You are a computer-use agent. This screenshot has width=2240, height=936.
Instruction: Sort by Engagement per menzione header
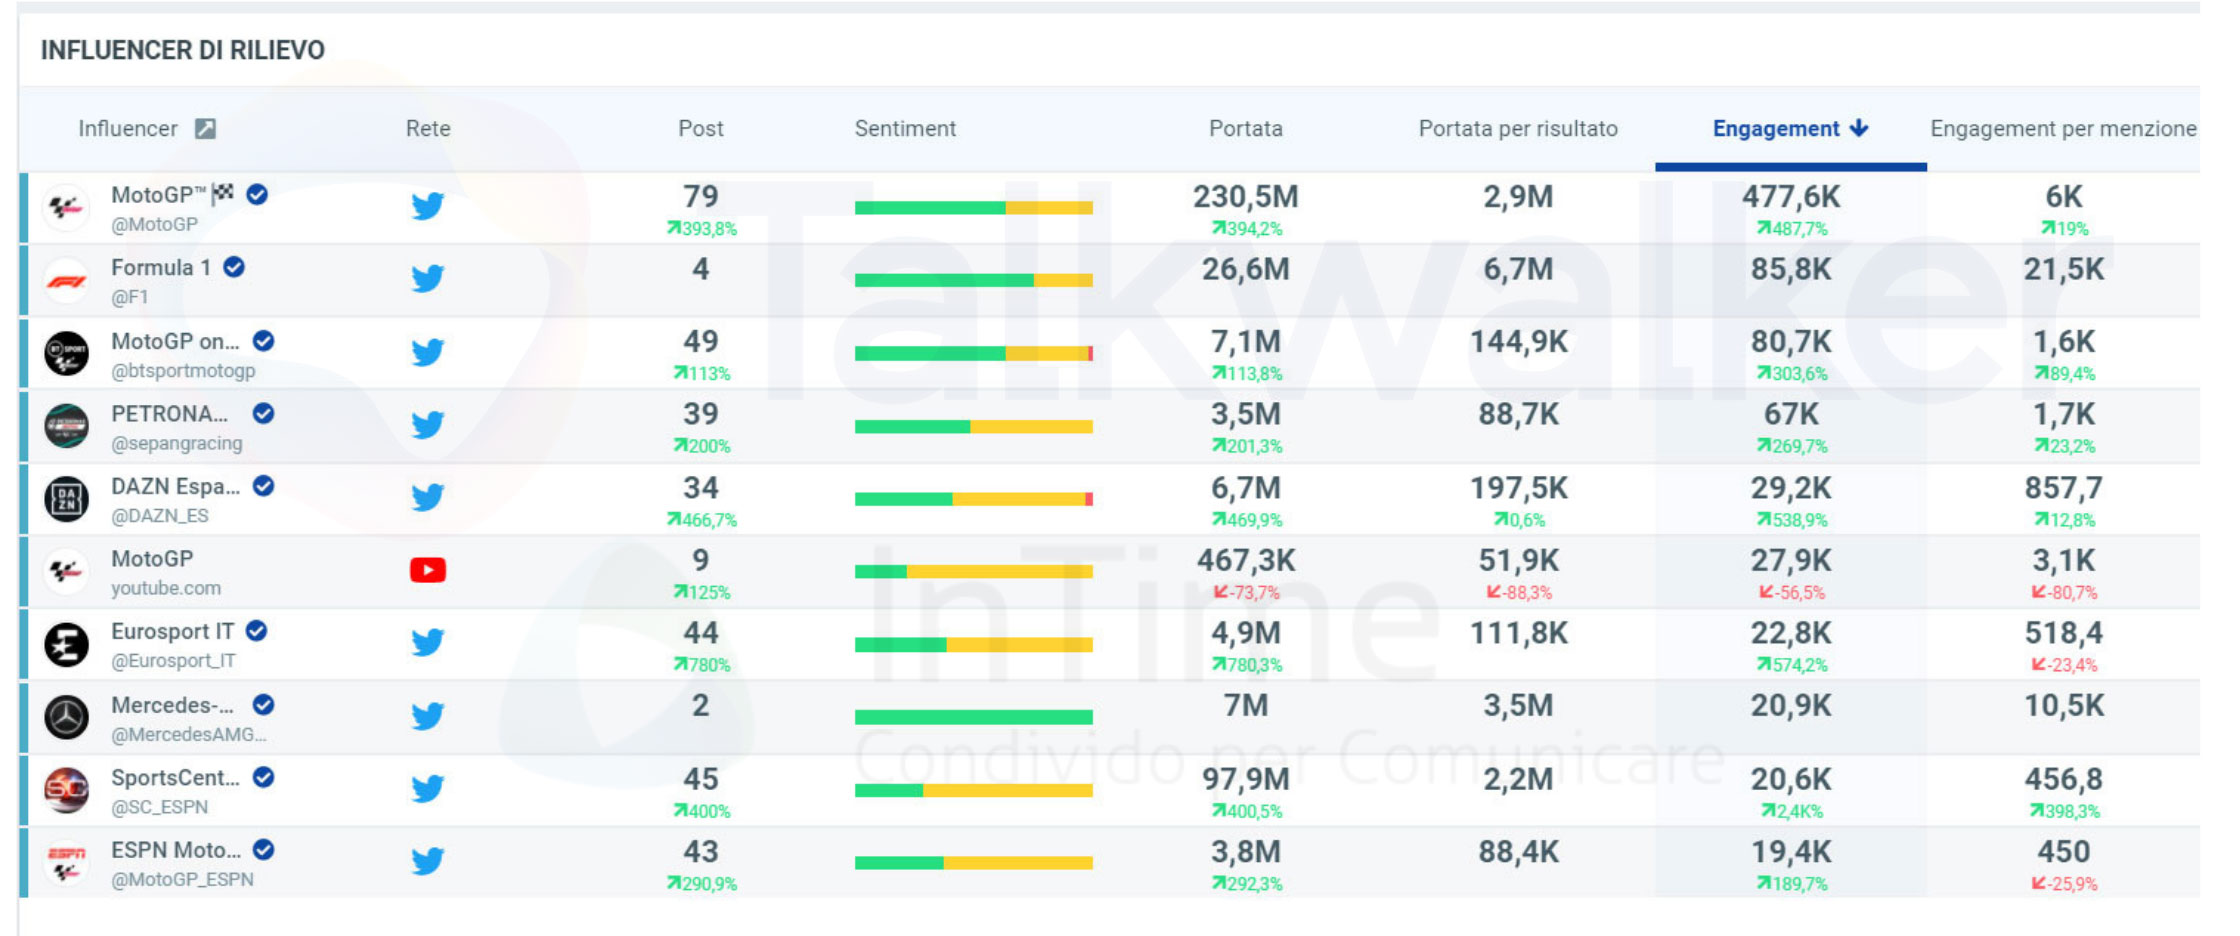click(x=2063, y=128)
